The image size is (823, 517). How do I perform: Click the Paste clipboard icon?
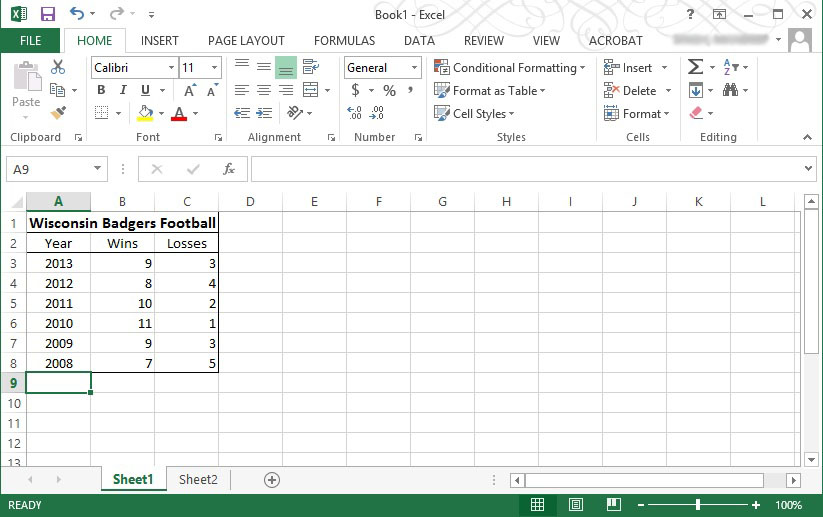pyautogui.click(x=26, y=77)
